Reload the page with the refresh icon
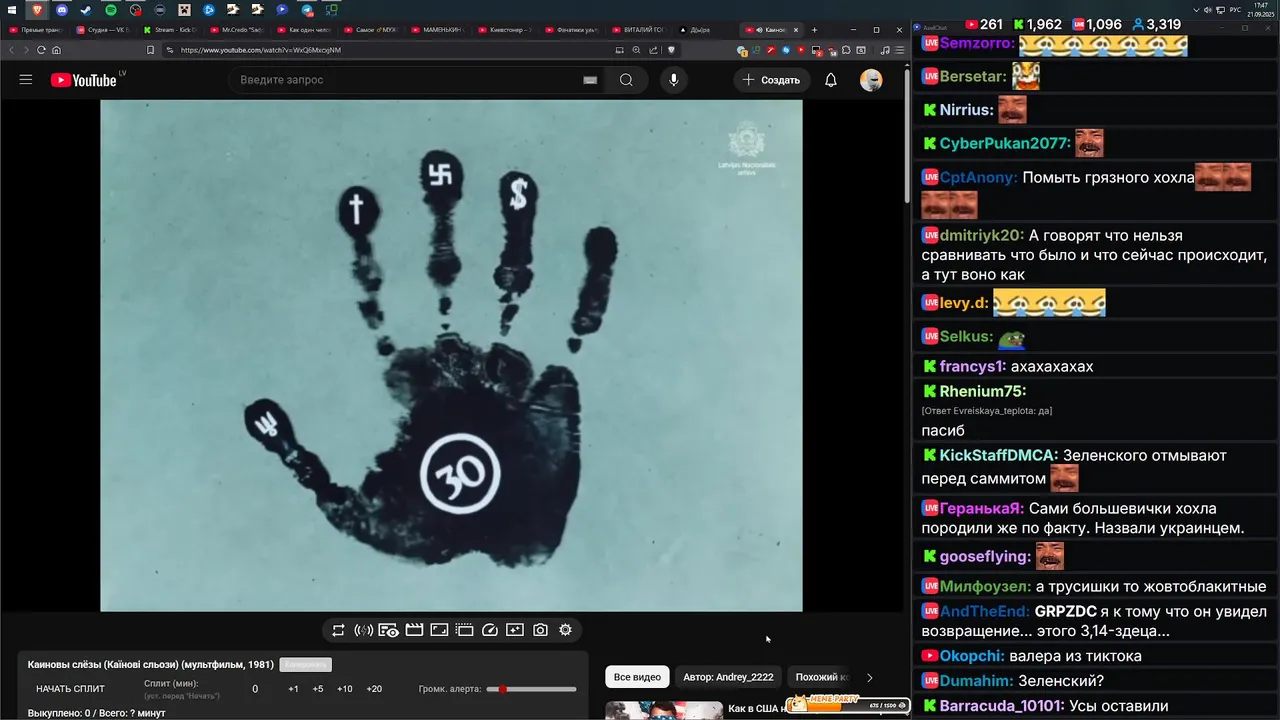The height and width of the screenshot is (720, 1280). click(x=42, y=50)
